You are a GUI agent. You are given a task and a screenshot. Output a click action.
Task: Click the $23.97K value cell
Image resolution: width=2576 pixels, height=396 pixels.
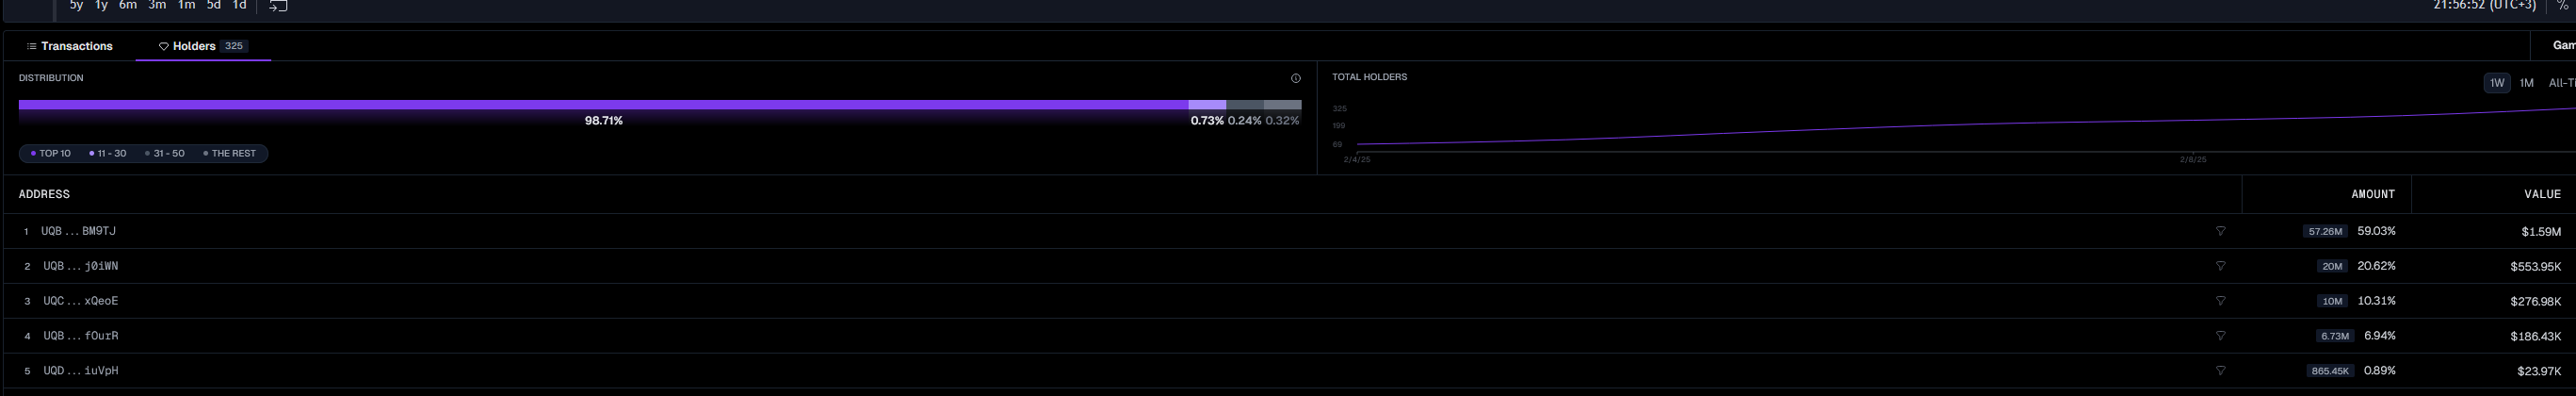(x=2539, y=372)
